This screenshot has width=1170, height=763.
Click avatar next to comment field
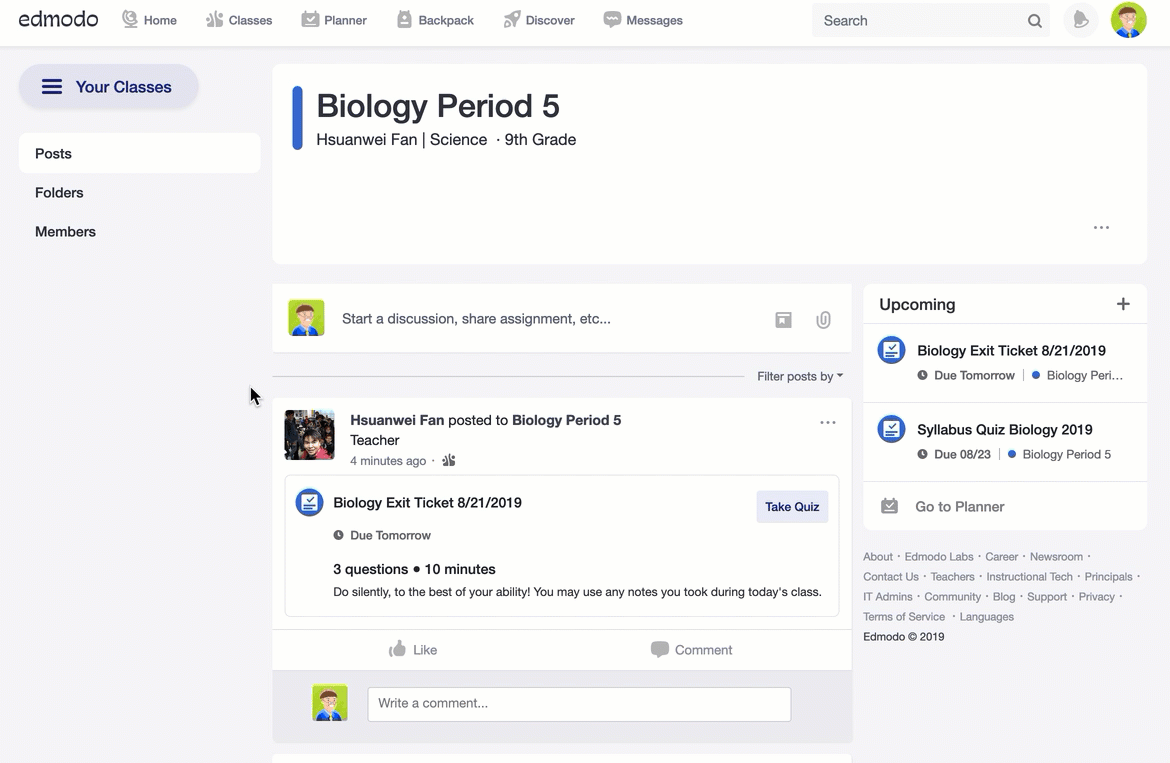click(330, 703)
